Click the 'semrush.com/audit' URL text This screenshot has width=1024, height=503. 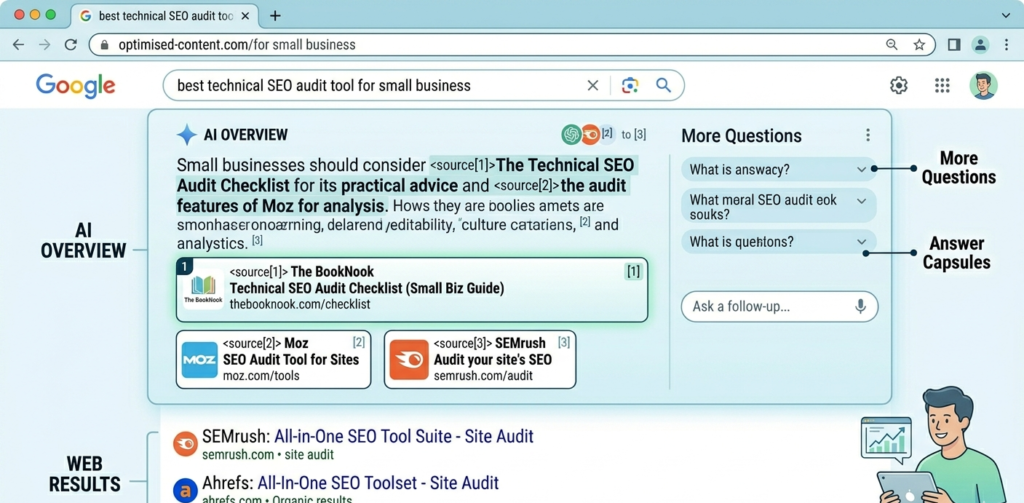coord(483,376)
